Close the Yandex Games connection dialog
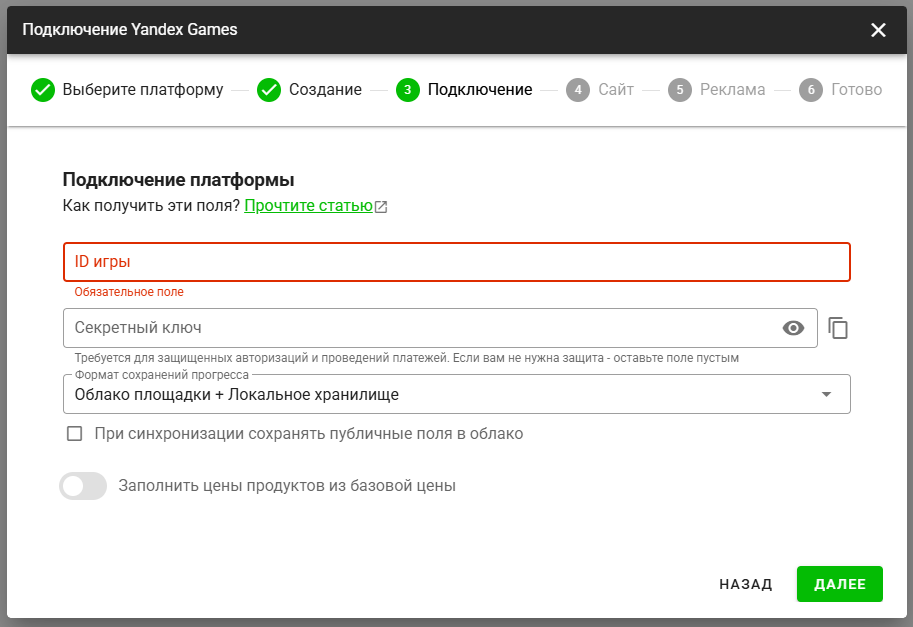Viewport: 913px width, 627px height. (x=878, y=30)
